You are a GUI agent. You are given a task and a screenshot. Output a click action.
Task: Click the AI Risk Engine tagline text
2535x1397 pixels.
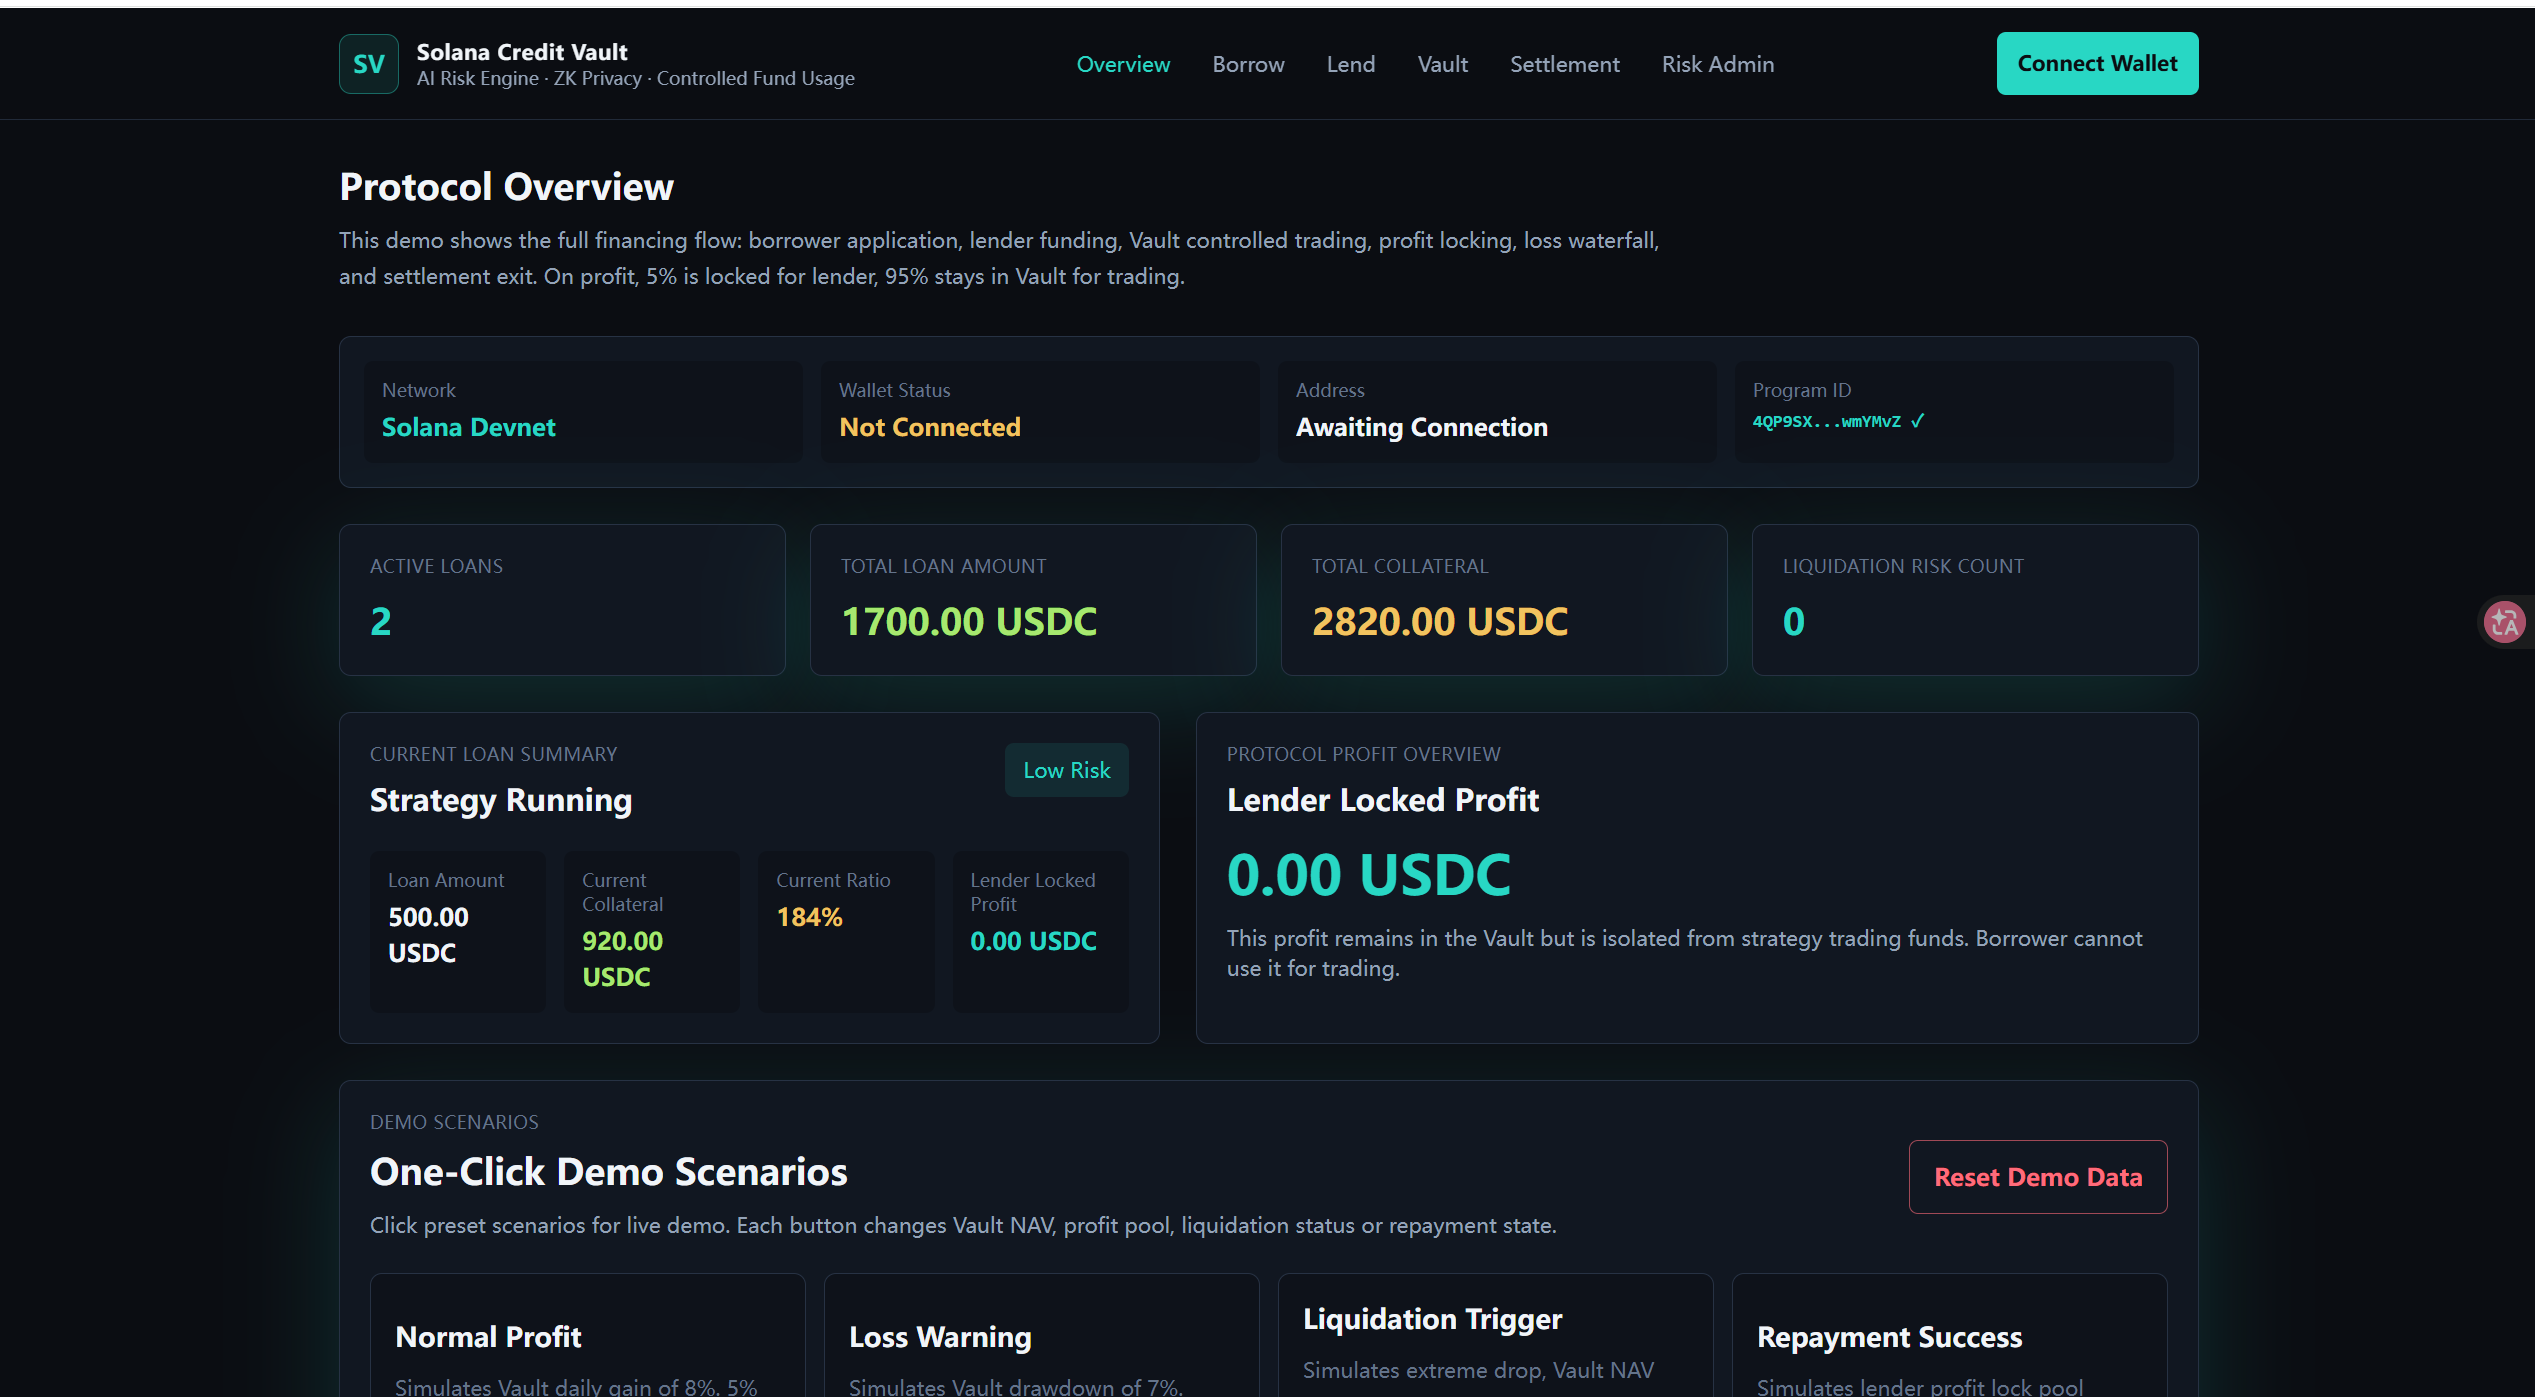click(x=635, y=78)
